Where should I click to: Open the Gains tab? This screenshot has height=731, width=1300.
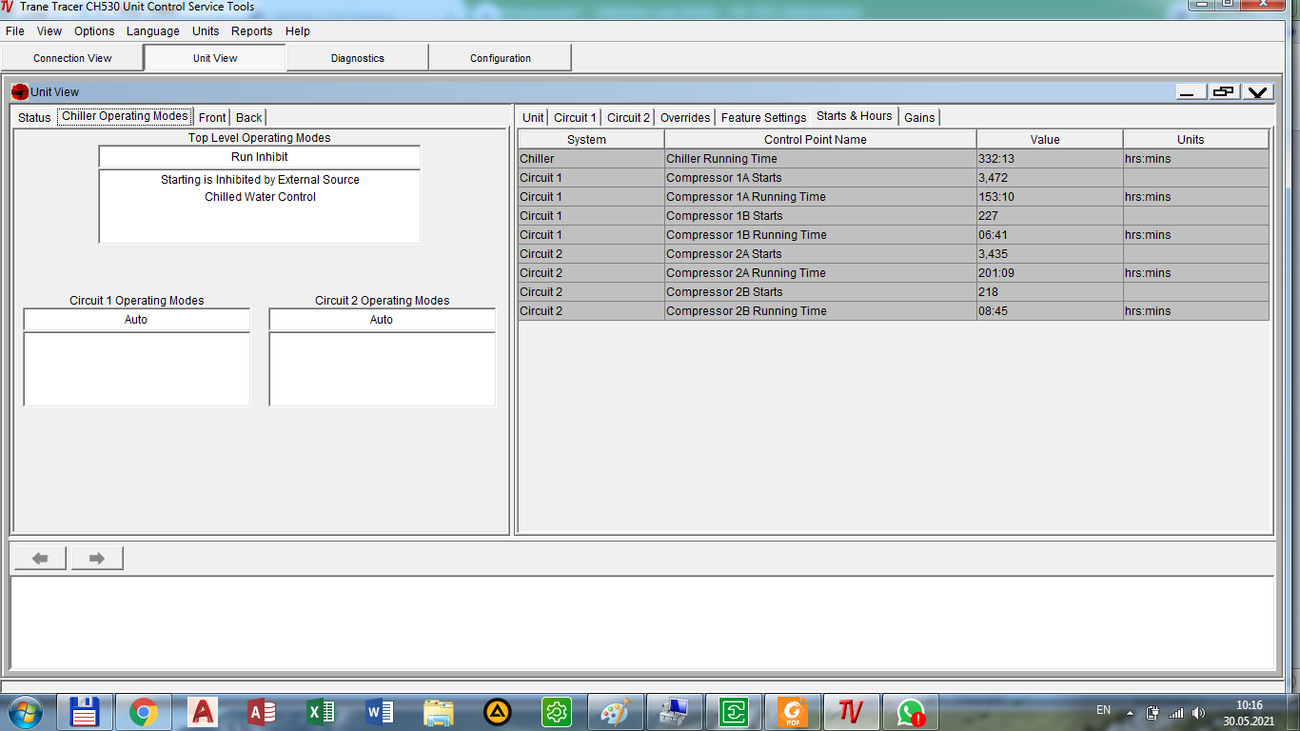(919, 117)
